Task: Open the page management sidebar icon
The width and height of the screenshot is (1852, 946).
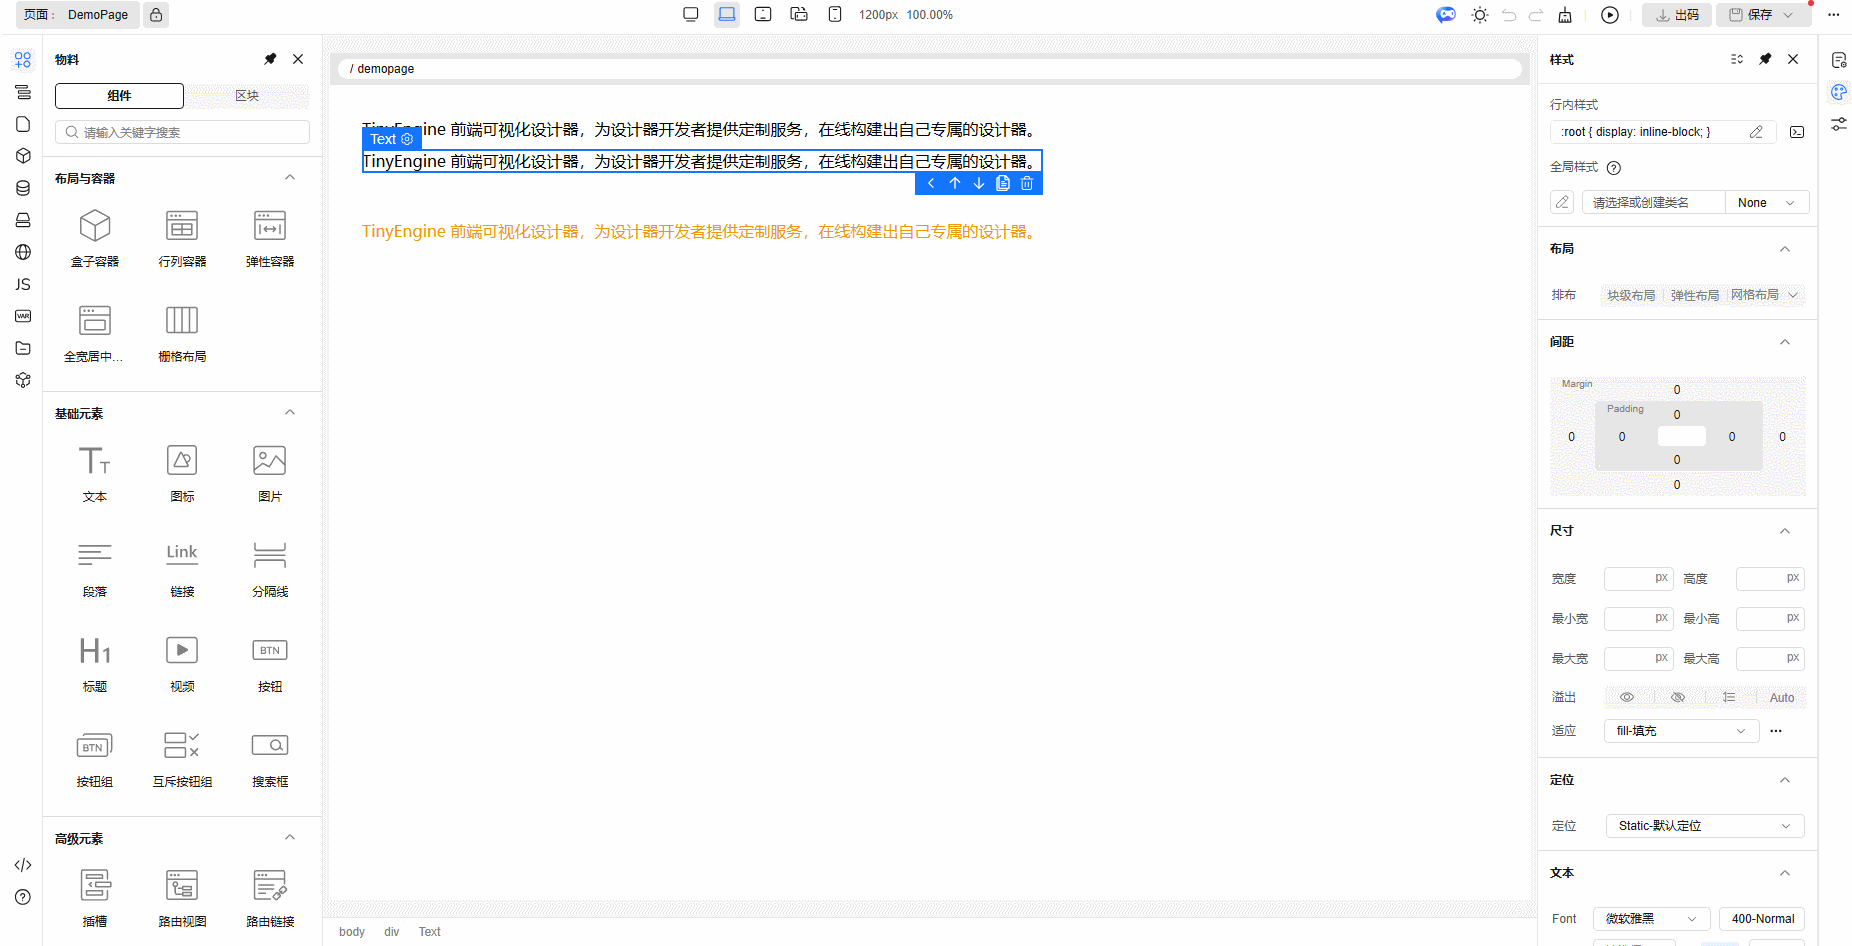Action: [23, 124]
